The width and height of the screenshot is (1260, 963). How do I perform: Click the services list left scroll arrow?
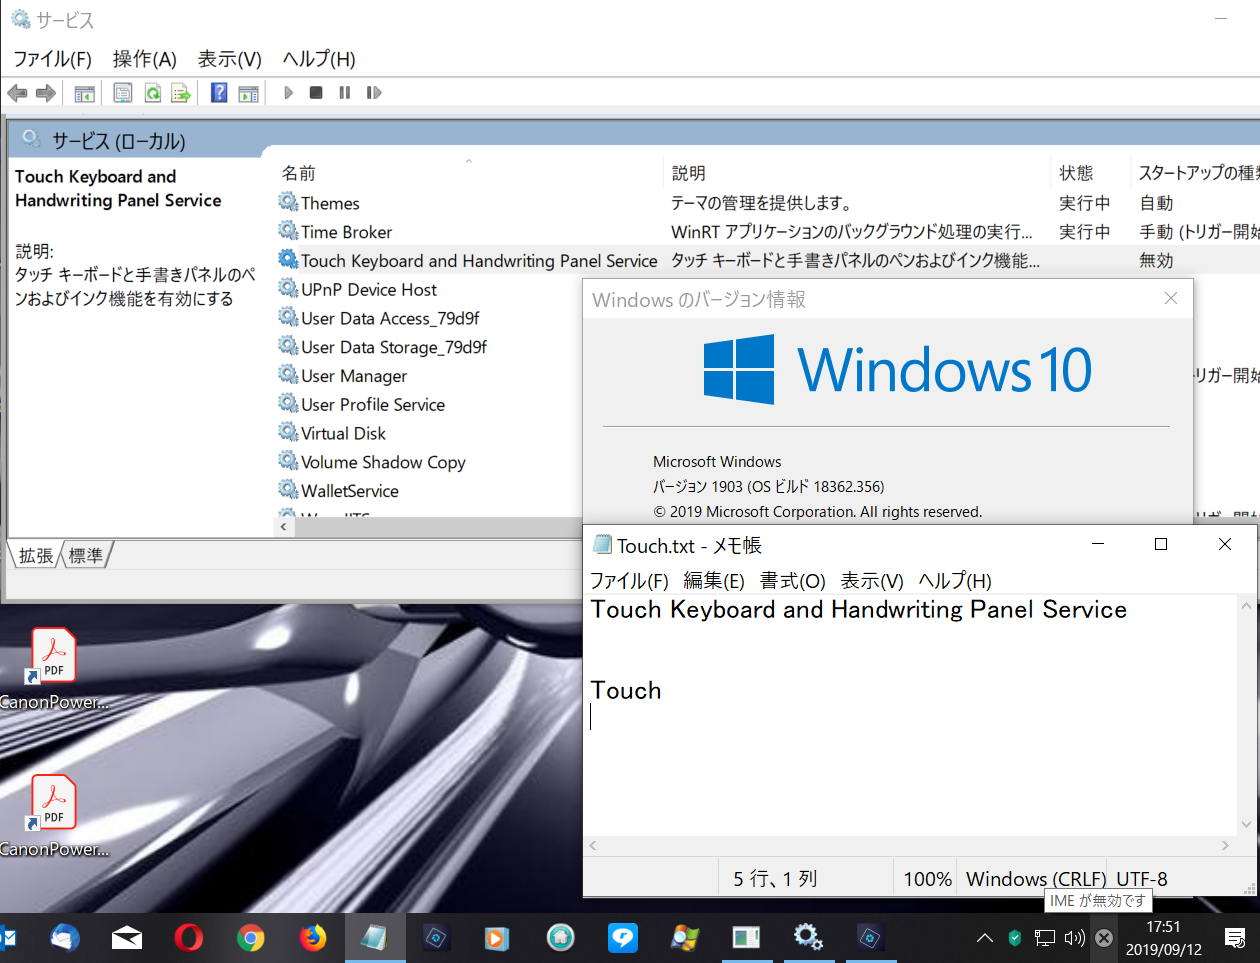coord(284,526)
